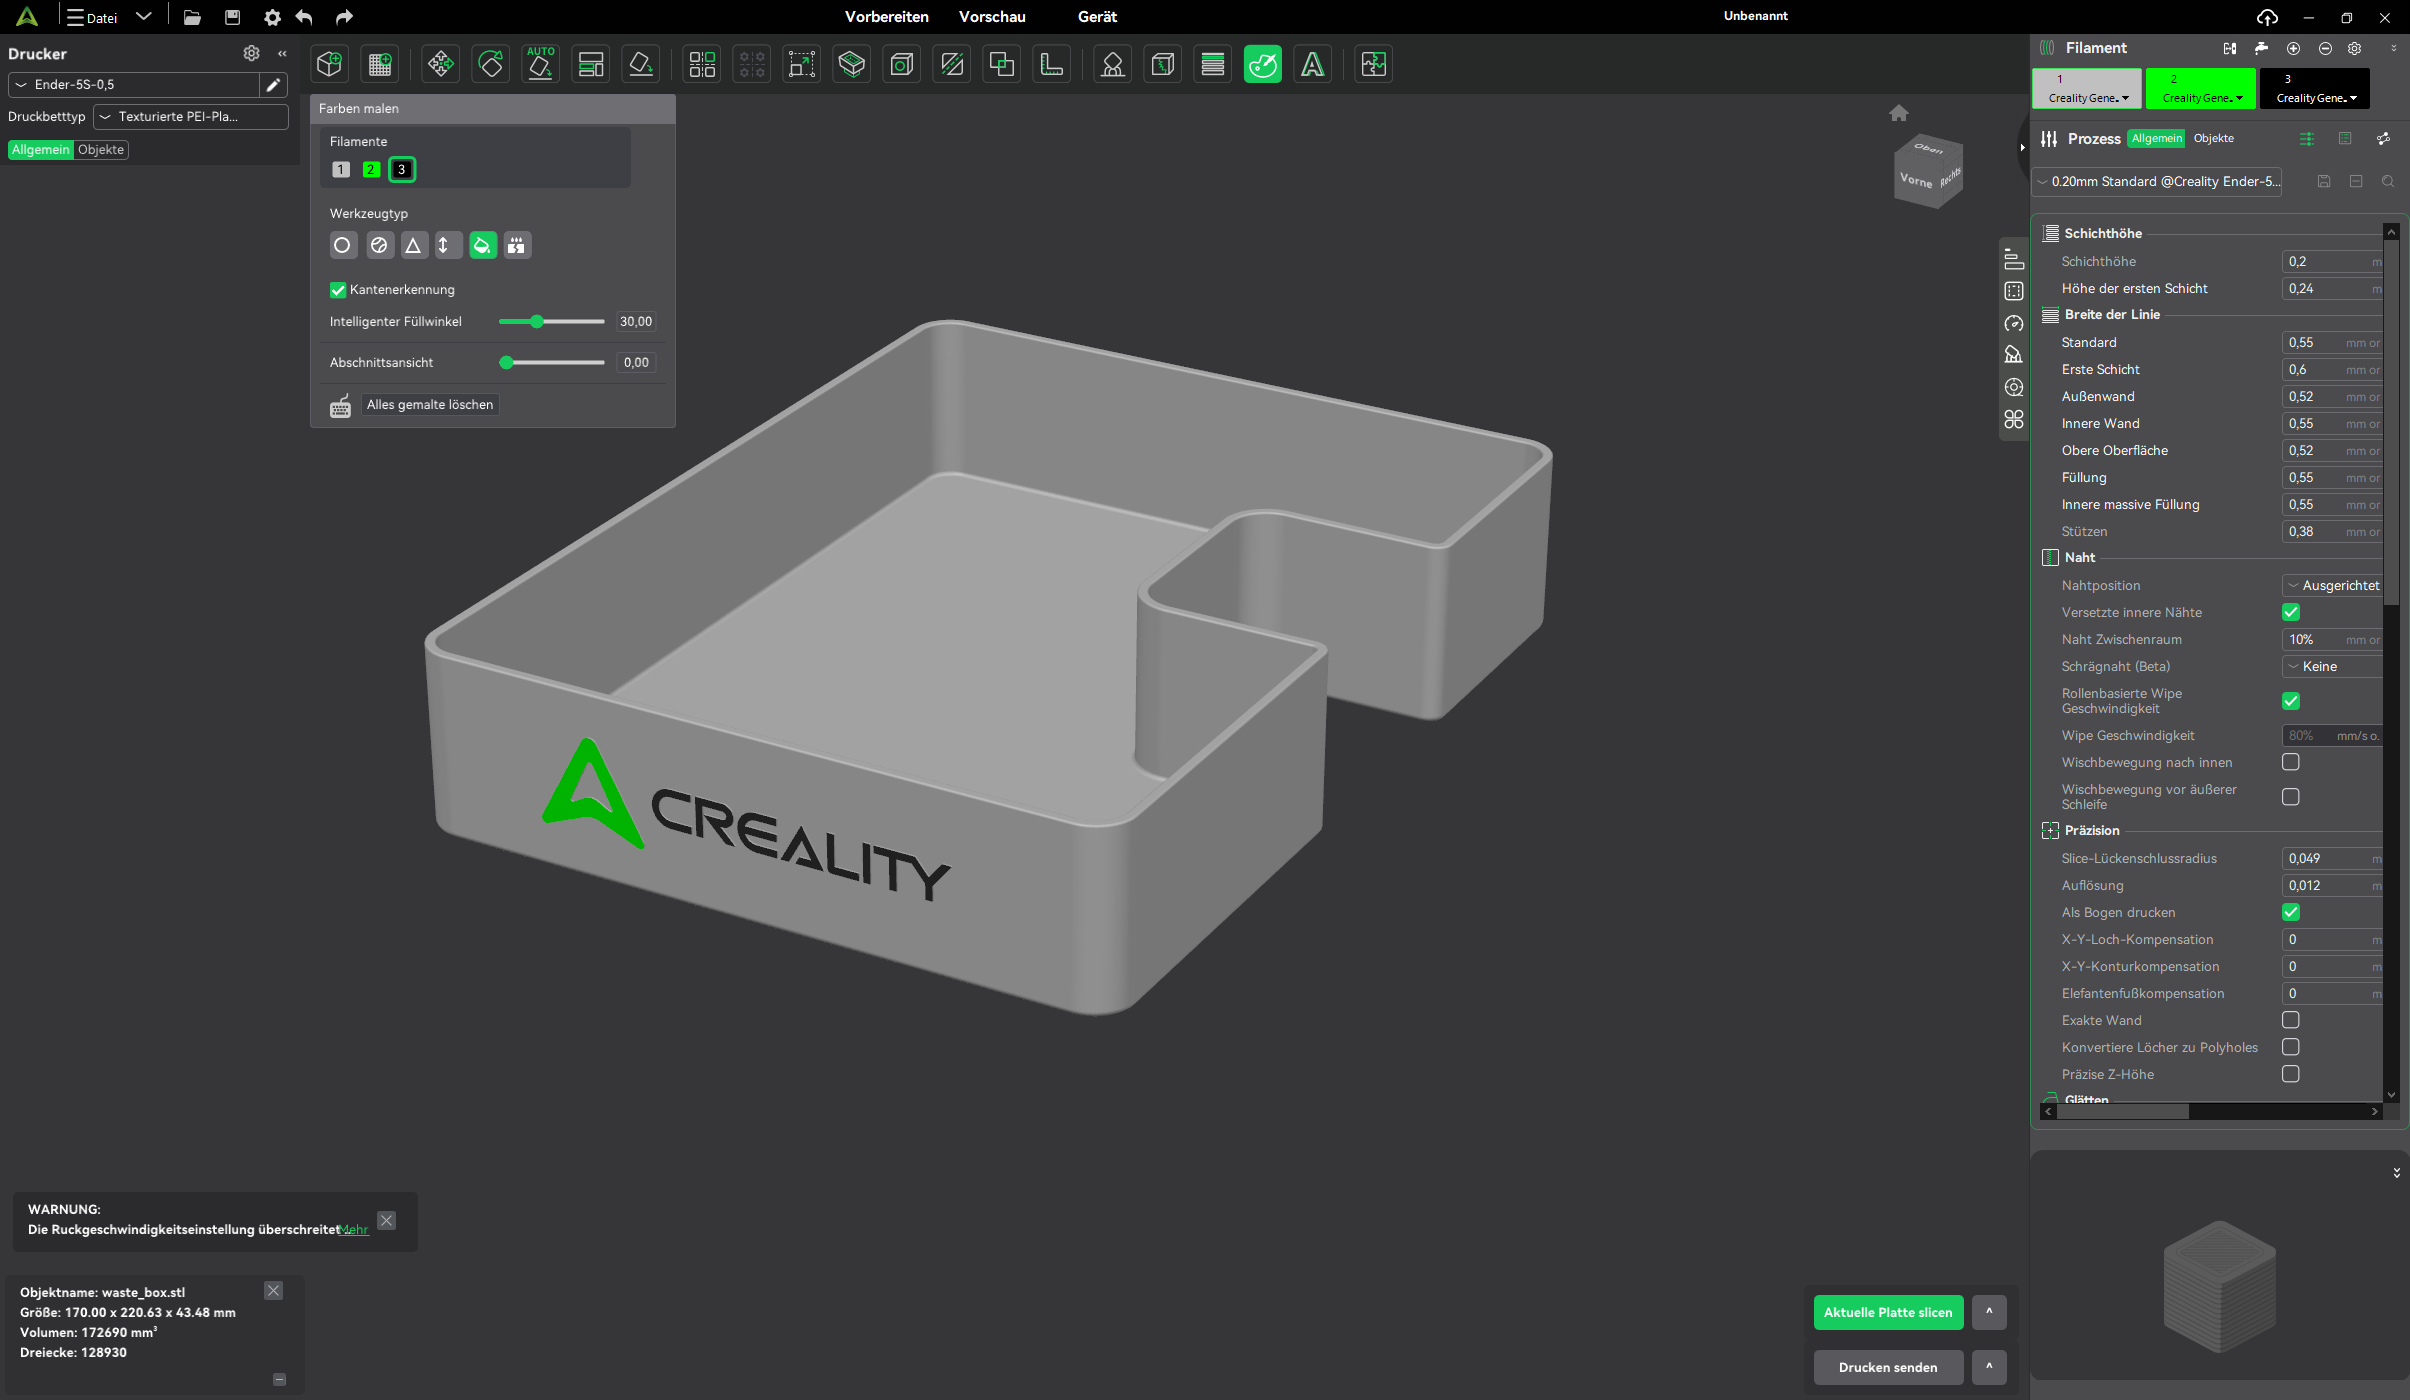Uncheck the Kantenerkennung checkbox
2410x1400 pixels.
[338, 290]
